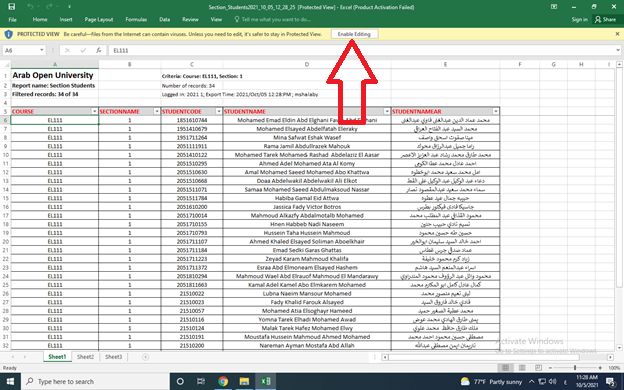624x390 pixels.
Task: Click horizontal scrollbar right arrow
Action: [x=610, y=357]
